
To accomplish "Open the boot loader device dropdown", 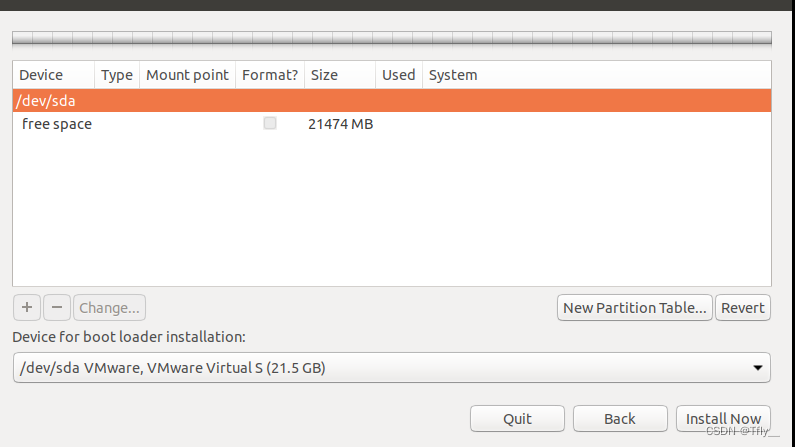I will click(392, 367).
